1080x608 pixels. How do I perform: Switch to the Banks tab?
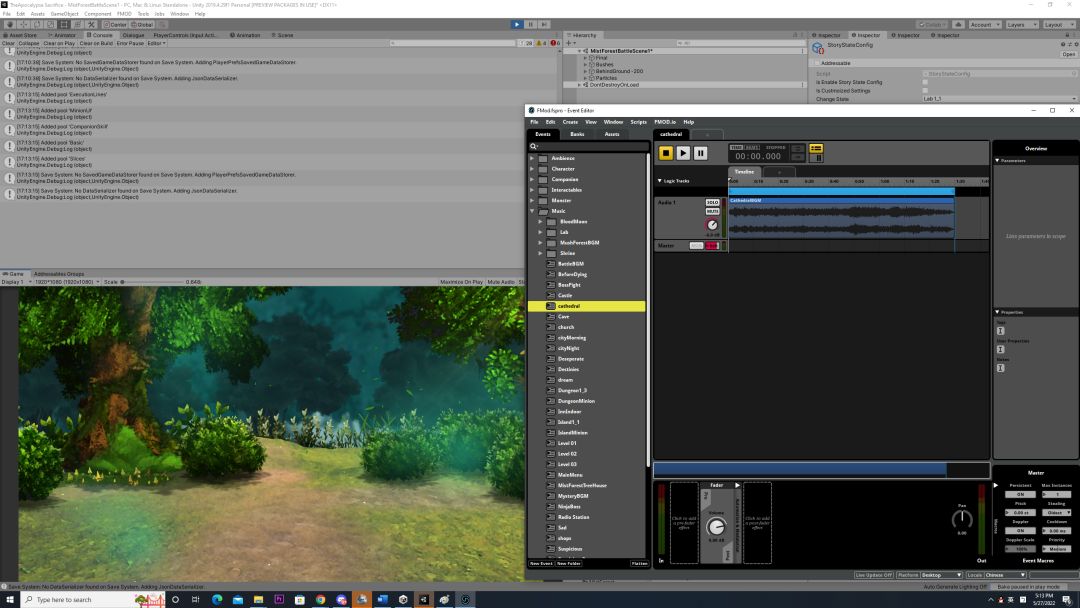point(577,134)
